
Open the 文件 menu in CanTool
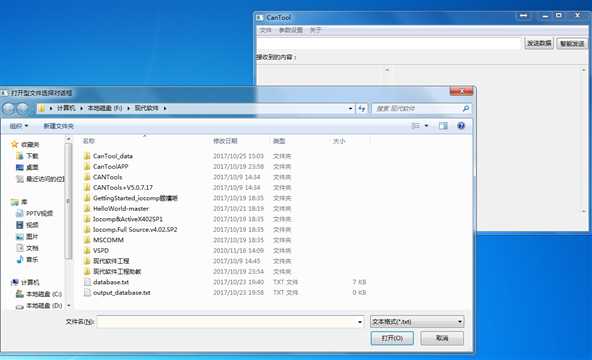[265, 30]
